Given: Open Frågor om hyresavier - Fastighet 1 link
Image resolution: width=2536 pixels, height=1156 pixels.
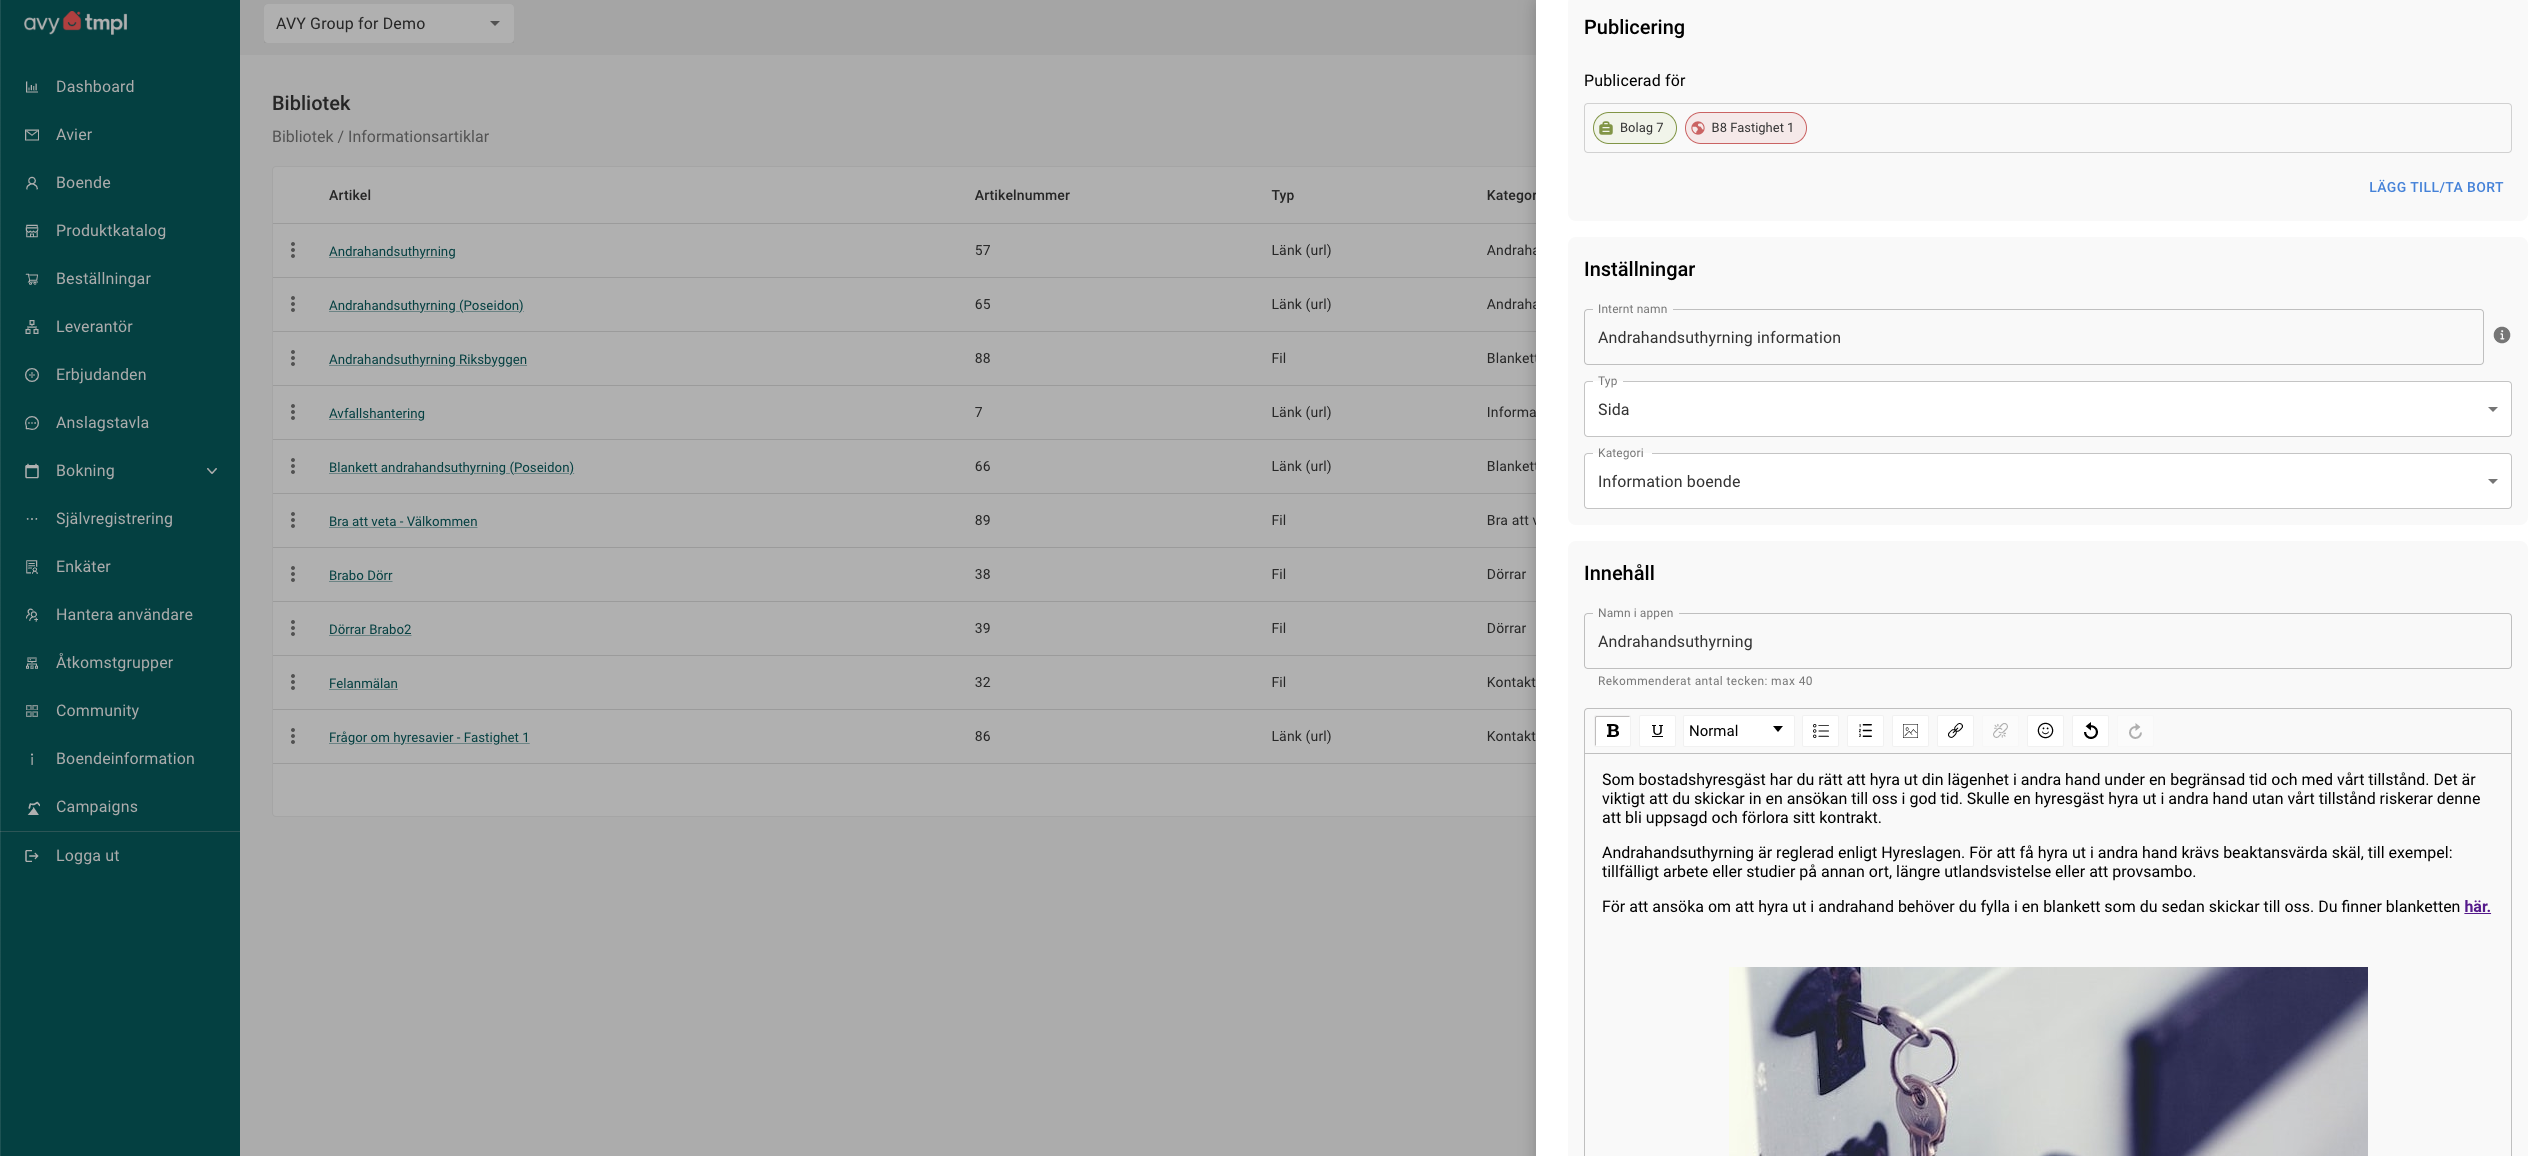Looking at the screenshot, I should pos(429,737).
